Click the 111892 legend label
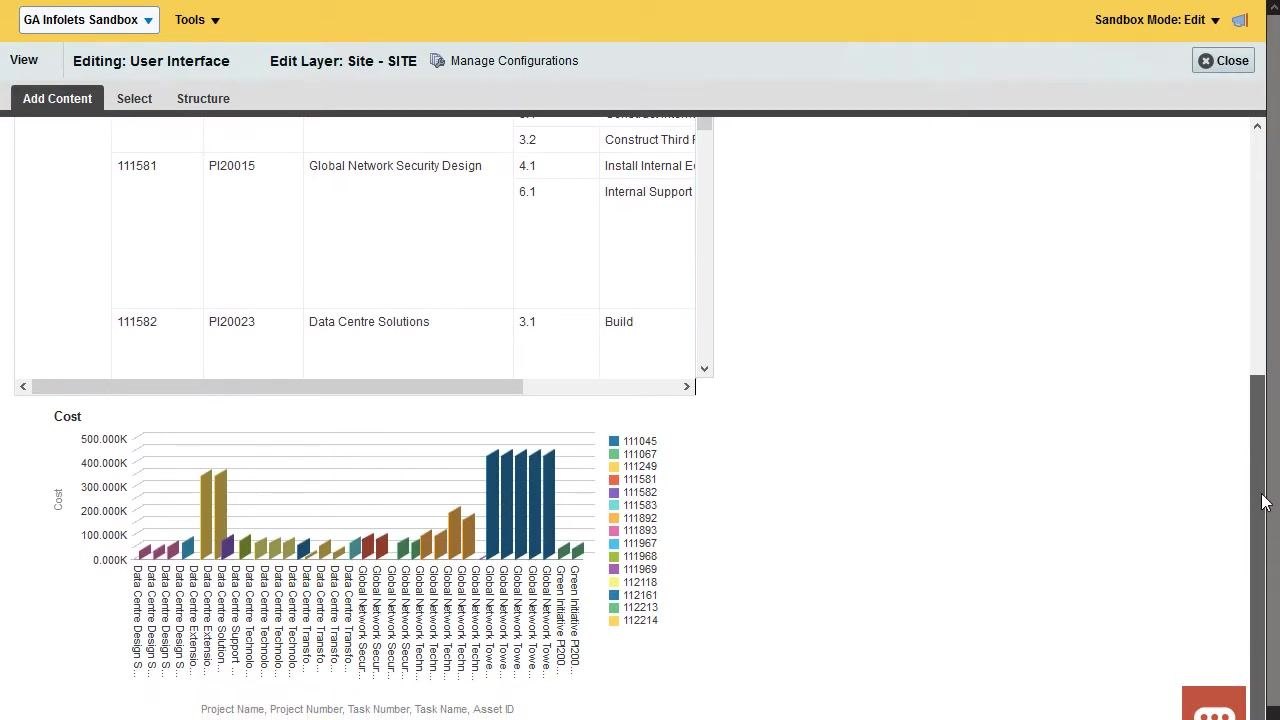 [640, 518]
